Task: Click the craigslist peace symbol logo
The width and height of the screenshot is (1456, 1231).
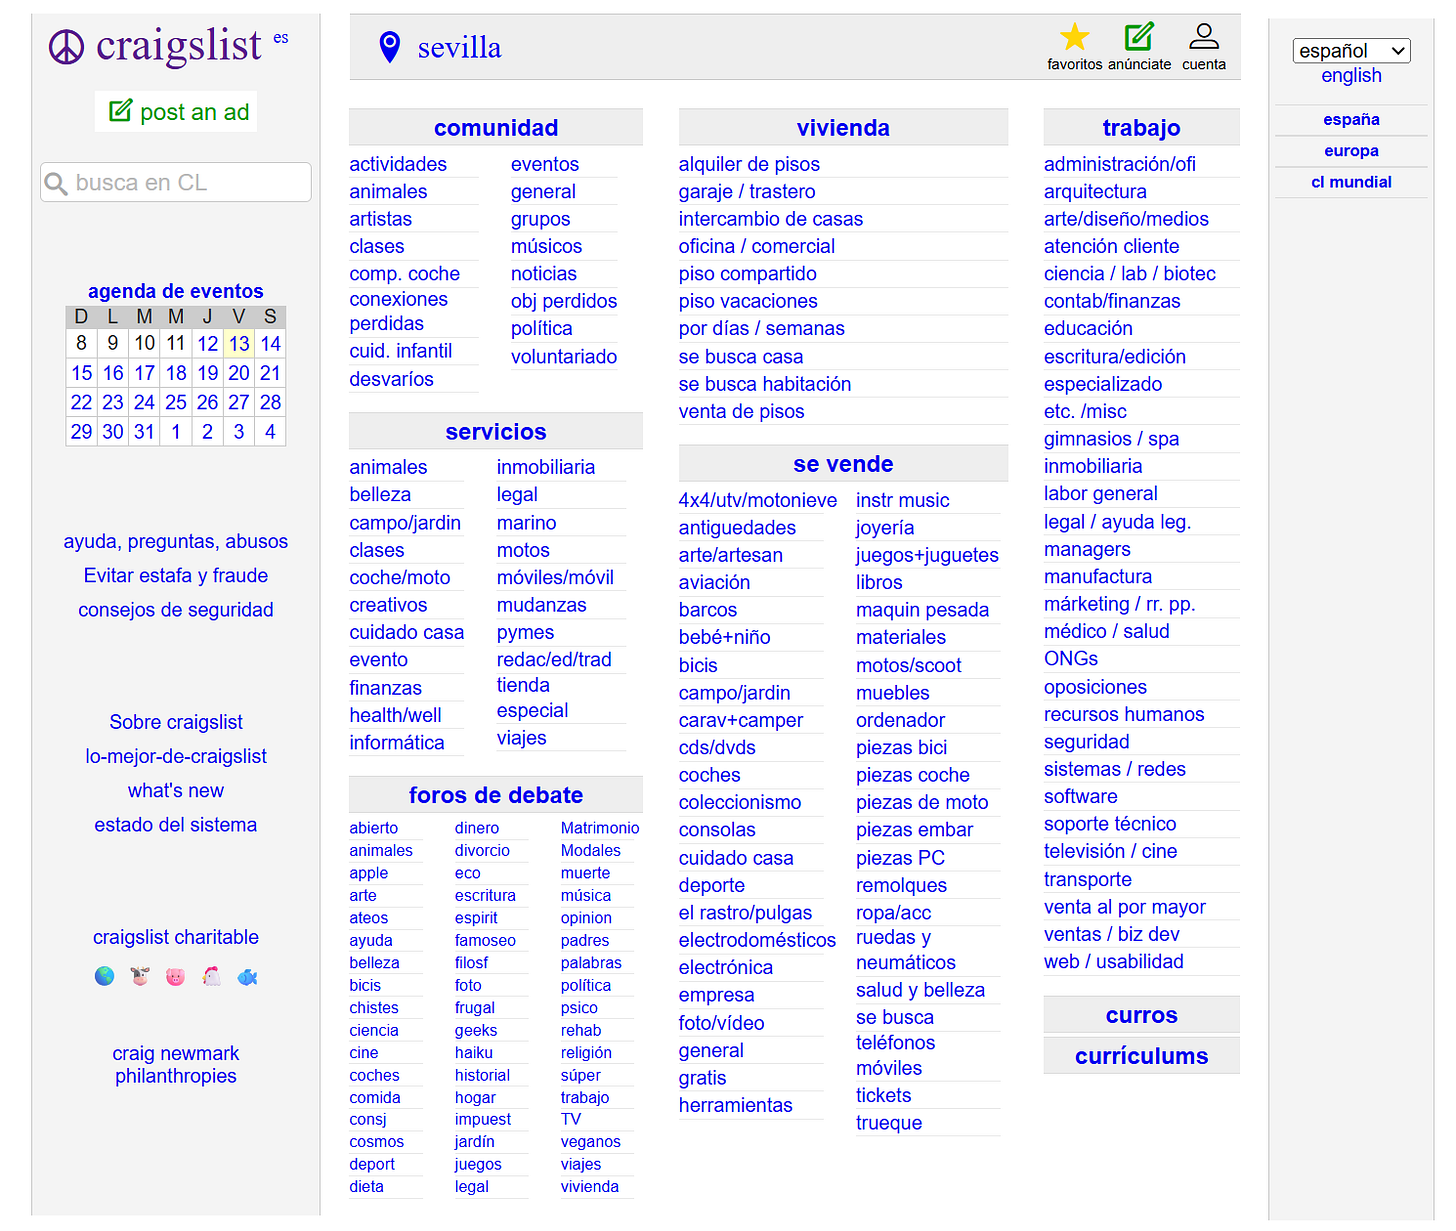Action: pos(67,47)
